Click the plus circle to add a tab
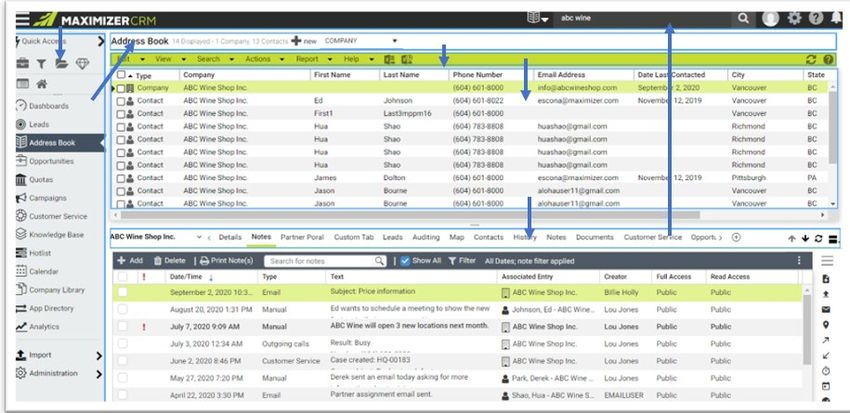Viewport: 850px width, 413px height. (x=736, y=237)
